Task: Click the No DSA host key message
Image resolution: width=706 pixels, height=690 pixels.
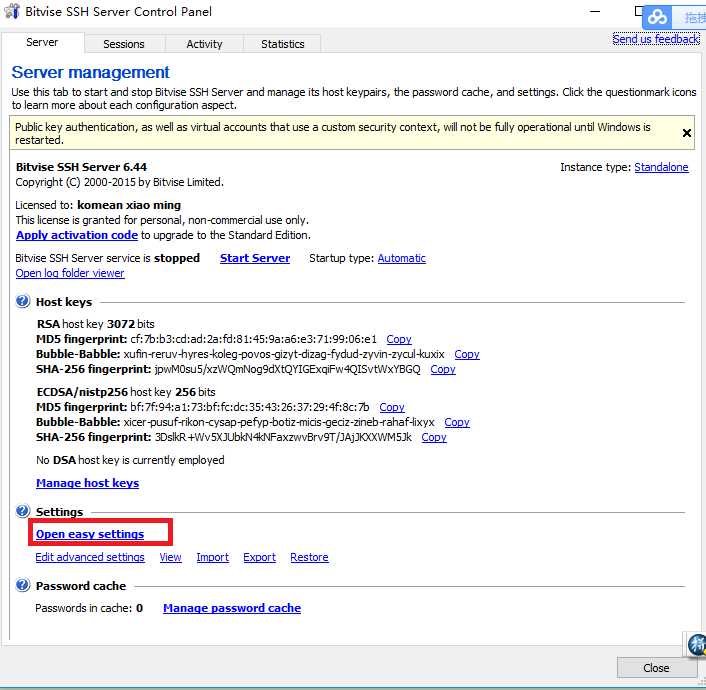Action: [x=130, y=460]
